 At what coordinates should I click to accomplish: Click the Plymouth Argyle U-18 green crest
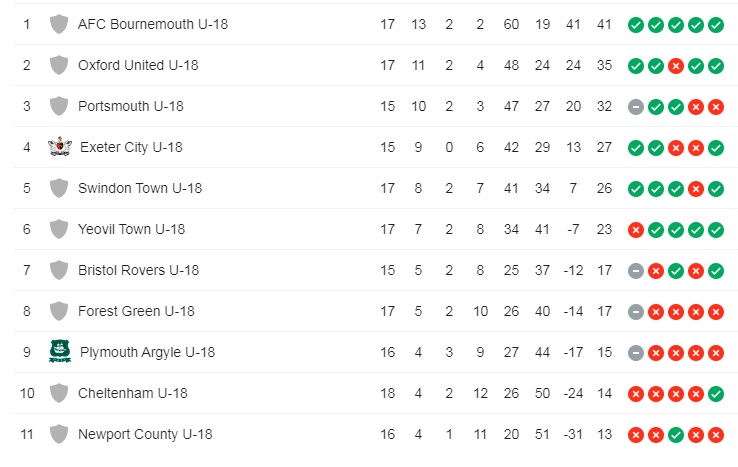pos(60,351)
